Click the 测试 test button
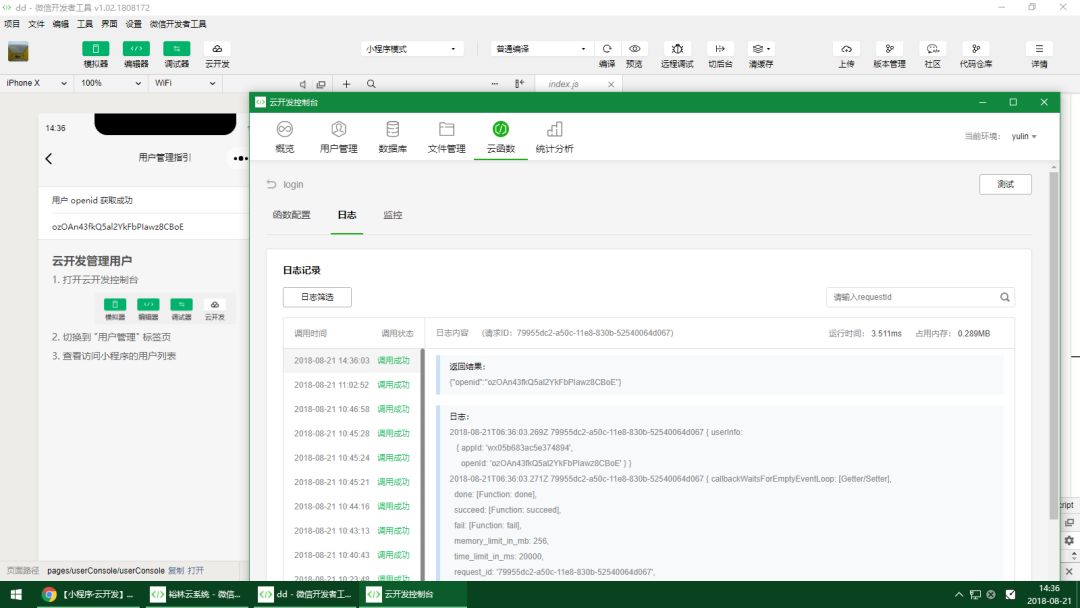Viewport: 1080px width, 608px height. (x=1006, y=185)
